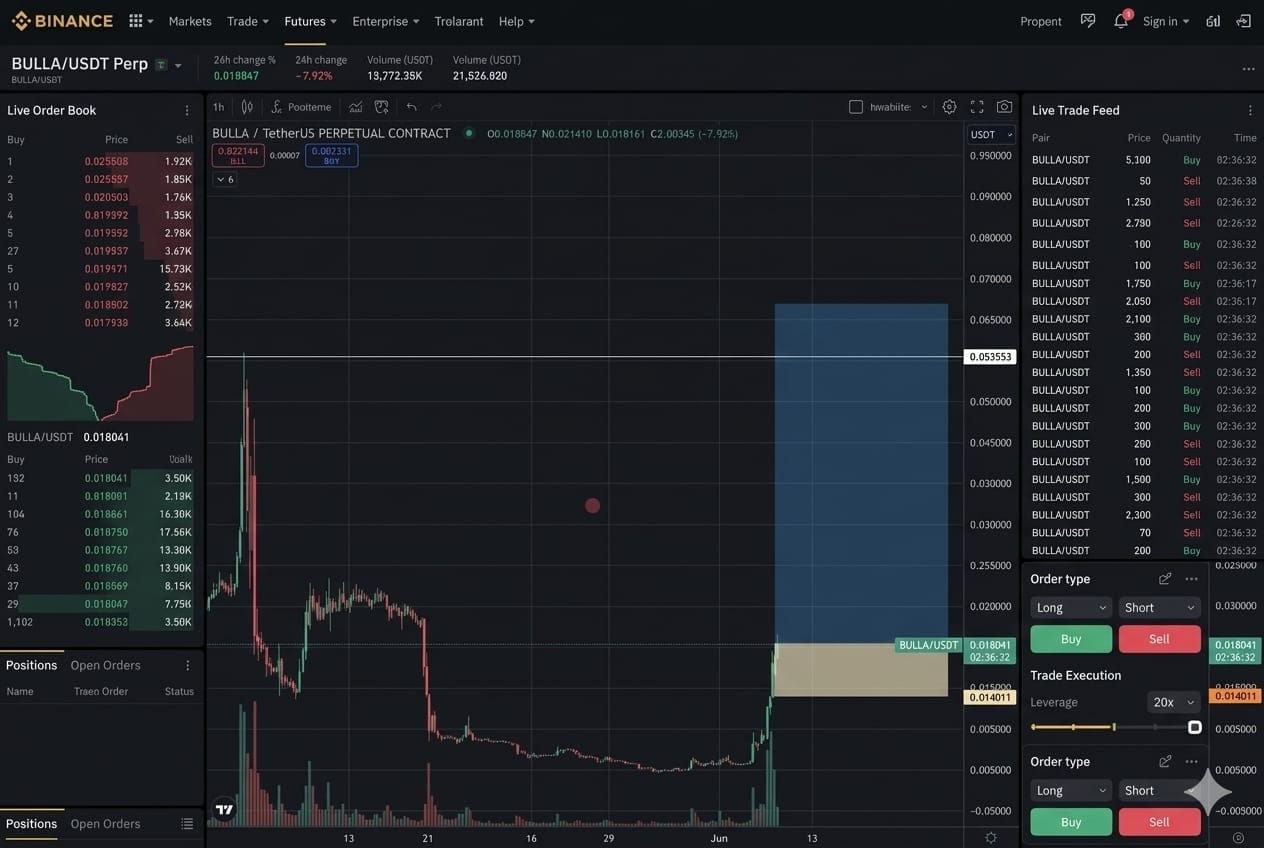This screenshot has width=1264, height=848.
Task: Click the chart compare line icon
Action: pos(355,107)
